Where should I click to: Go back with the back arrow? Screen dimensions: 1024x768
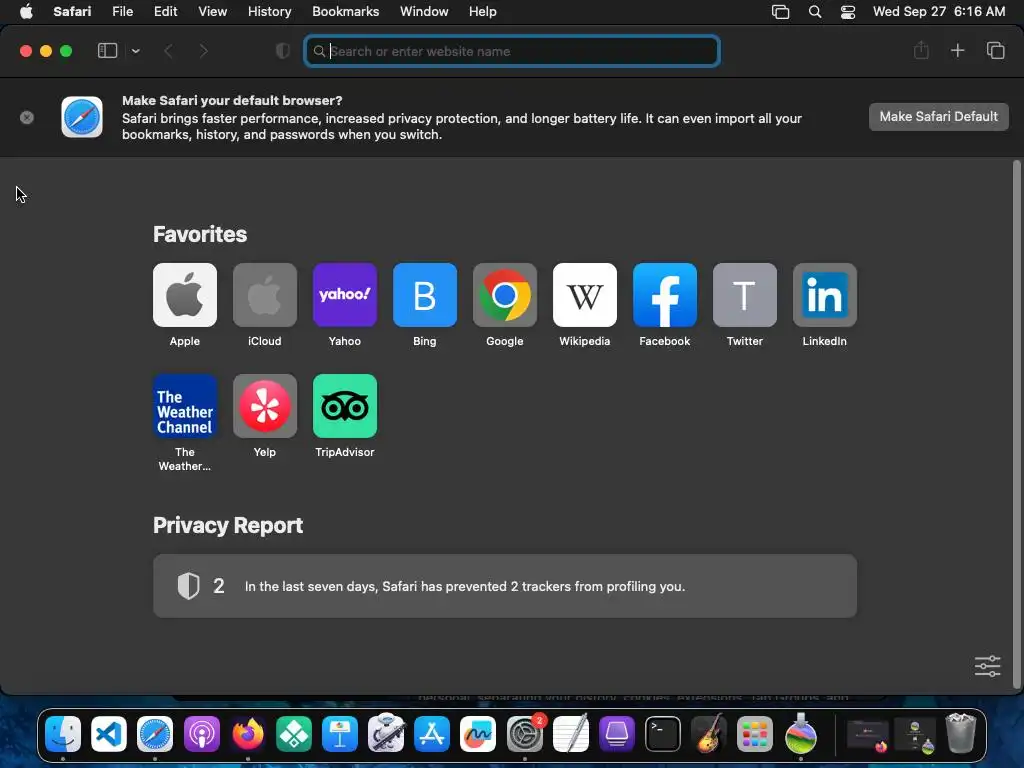pyautogui.click(x=168, y=51)
